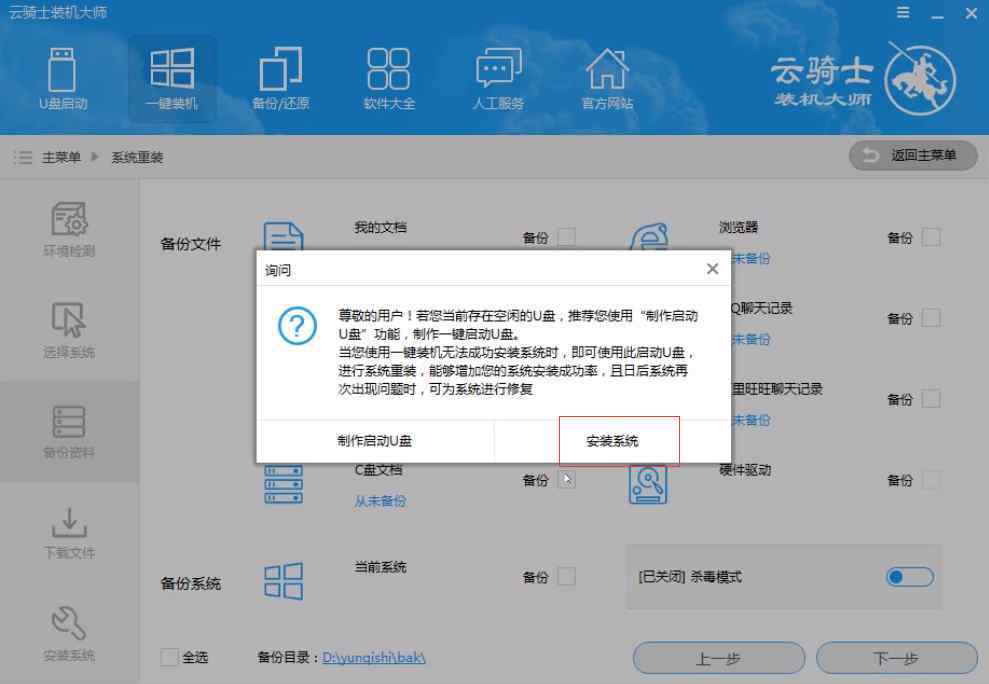Toggle the 杀毒模式 switch
This screenshot has width=989, height=684.
[910, 577]
